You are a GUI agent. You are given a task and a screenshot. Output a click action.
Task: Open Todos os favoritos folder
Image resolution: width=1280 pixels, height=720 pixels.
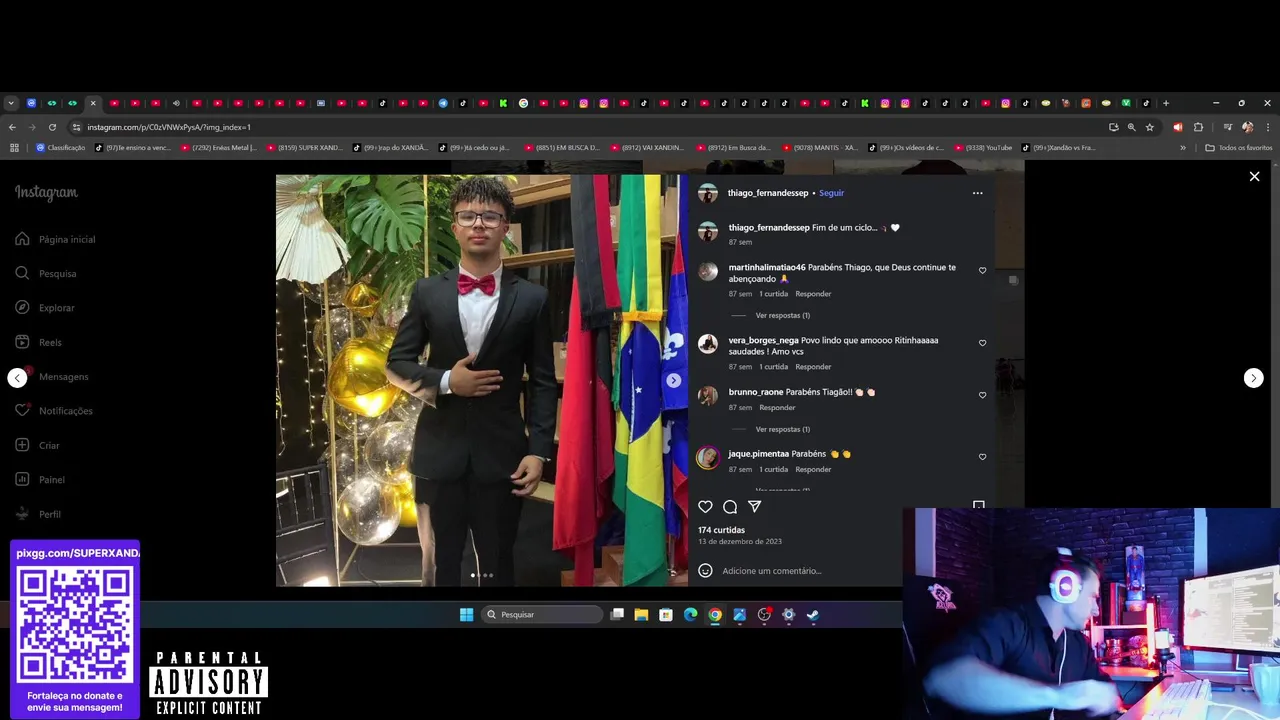(x=1239, y=148)
